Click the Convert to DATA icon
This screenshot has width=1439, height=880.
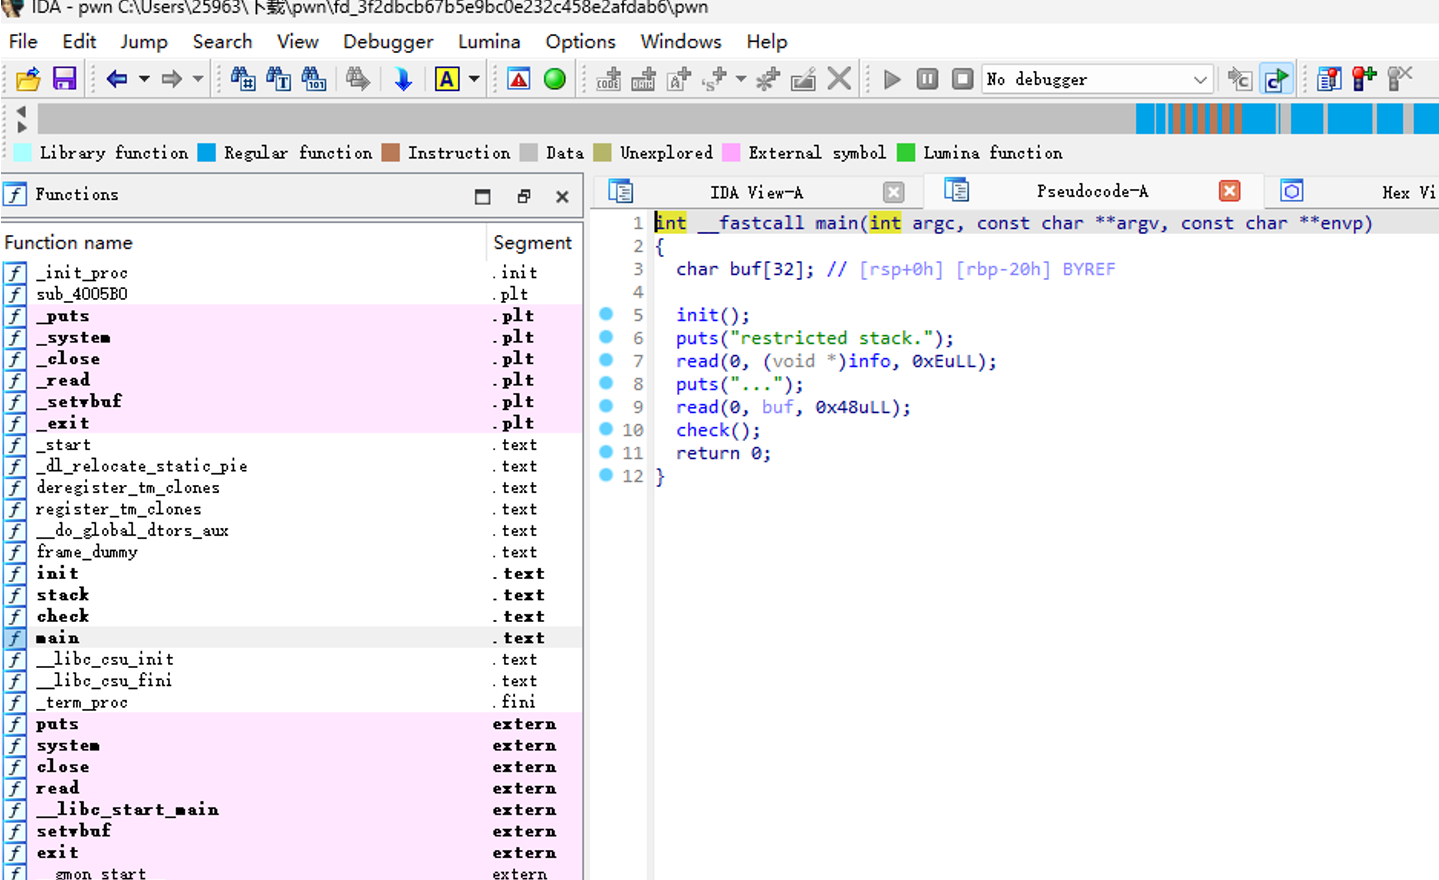coord(643,79)
